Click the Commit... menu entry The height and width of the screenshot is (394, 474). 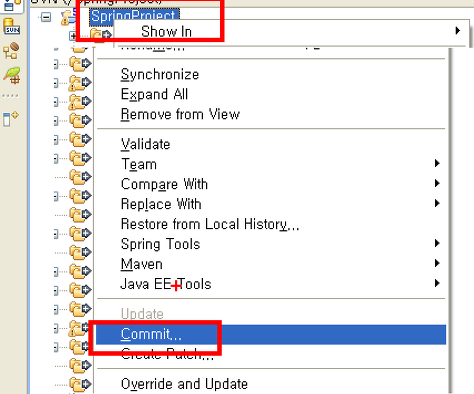coord(271,334)
